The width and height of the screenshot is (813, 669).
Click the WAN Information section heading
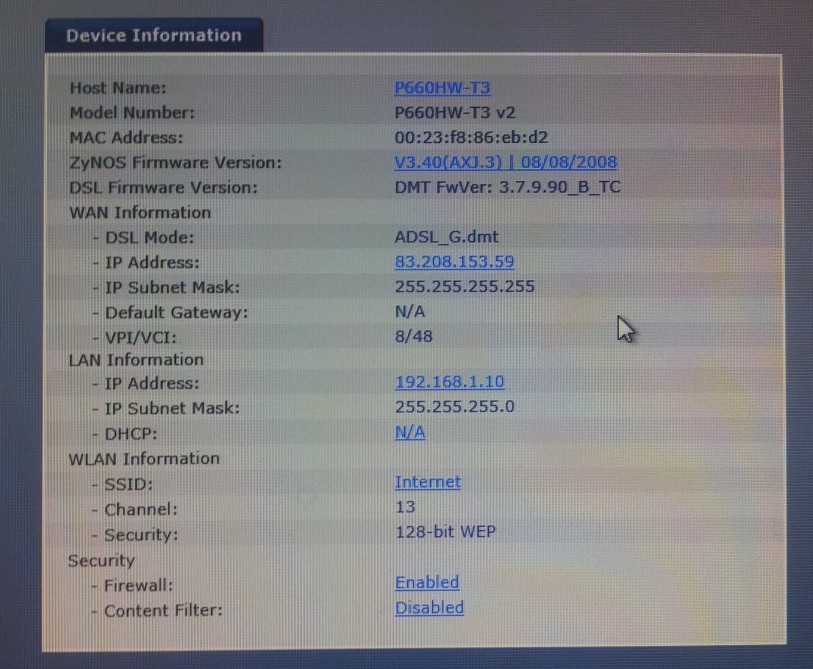(x=140, y=212)
